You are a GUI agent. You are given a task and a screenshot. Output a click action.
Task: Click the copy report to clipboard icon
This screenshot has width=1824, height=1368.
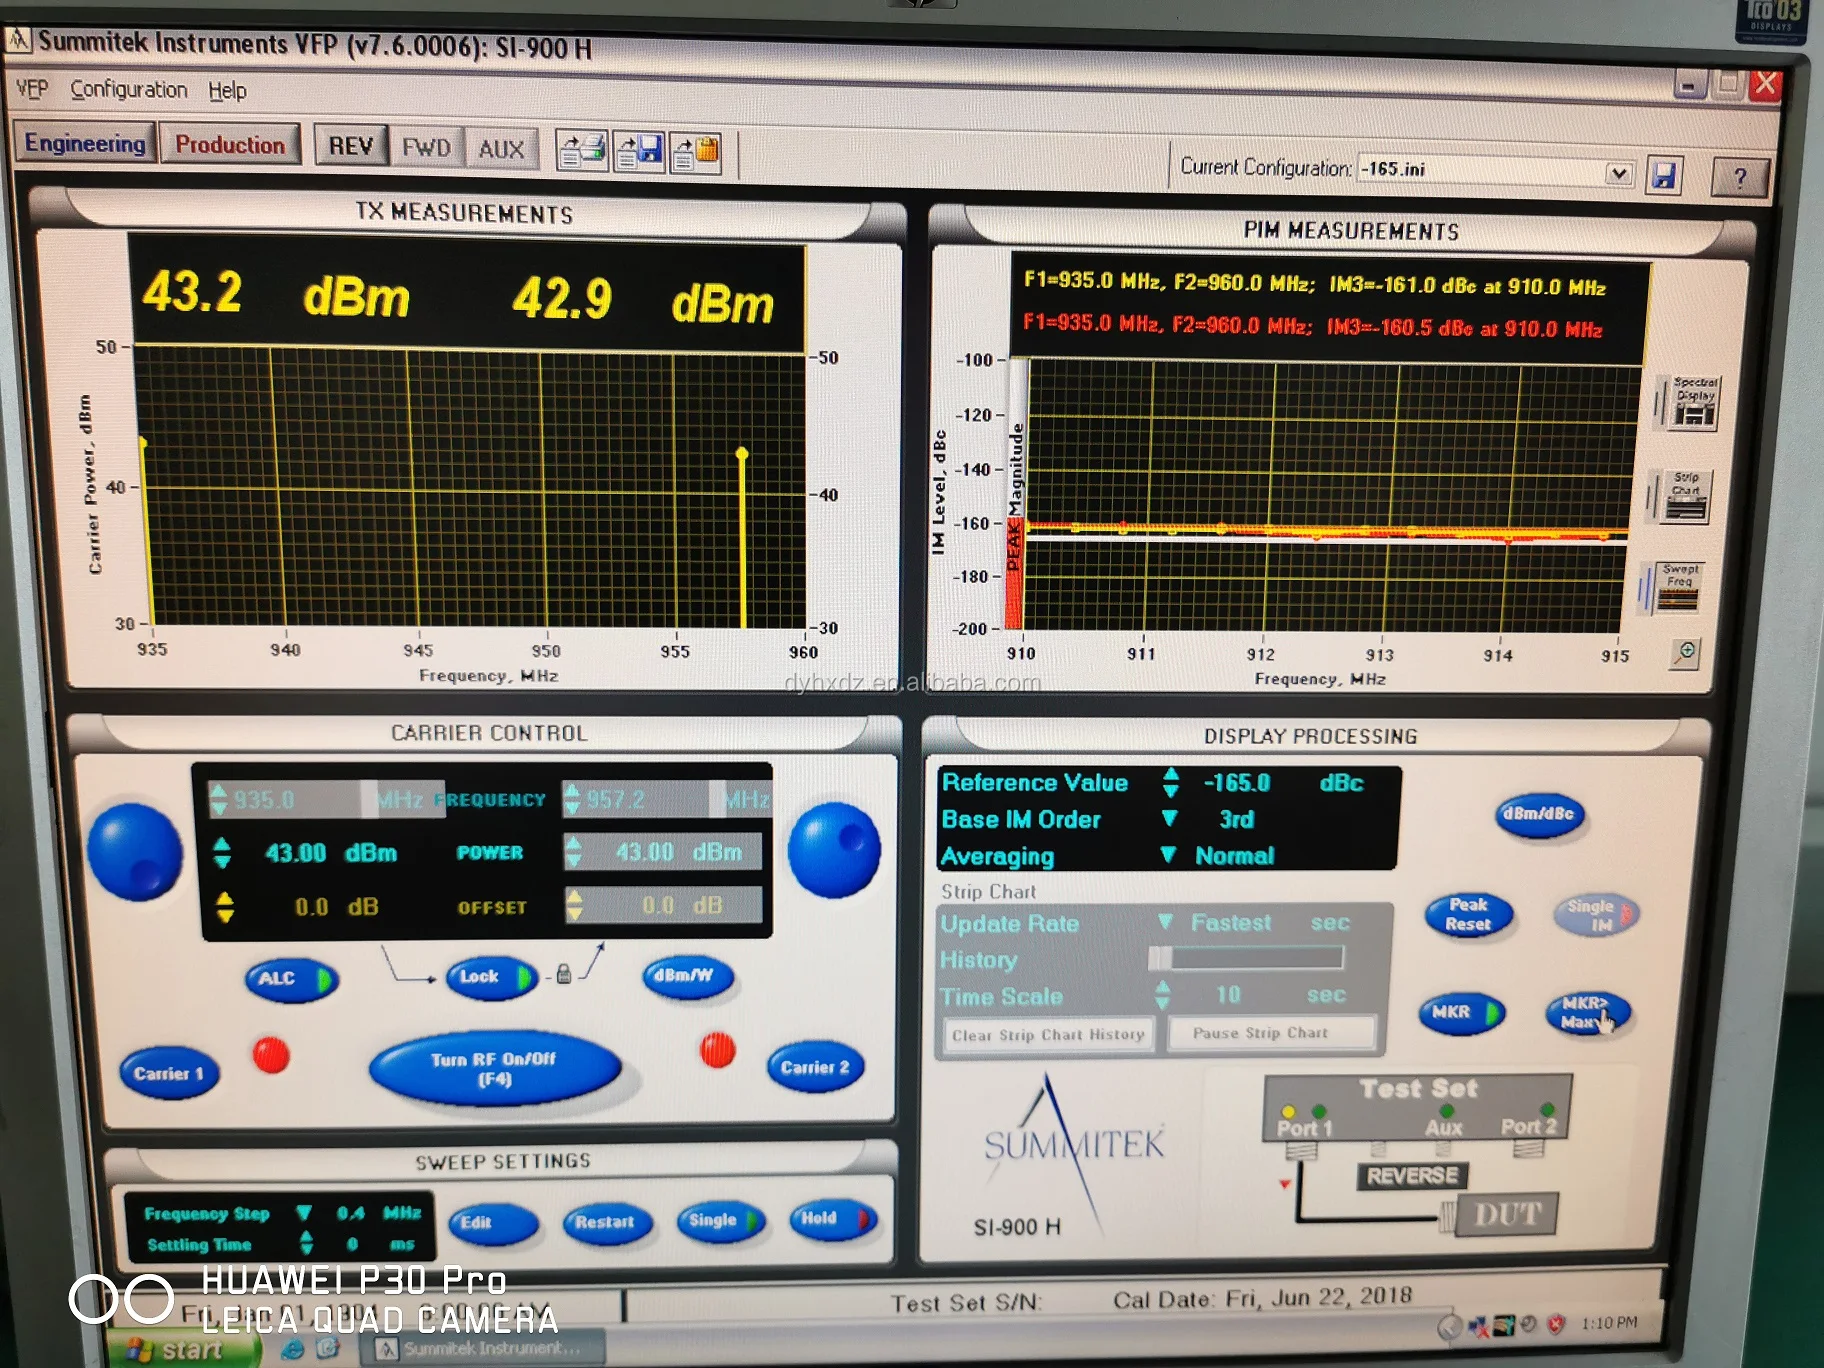pyautogui.click(x=696, y=153)
